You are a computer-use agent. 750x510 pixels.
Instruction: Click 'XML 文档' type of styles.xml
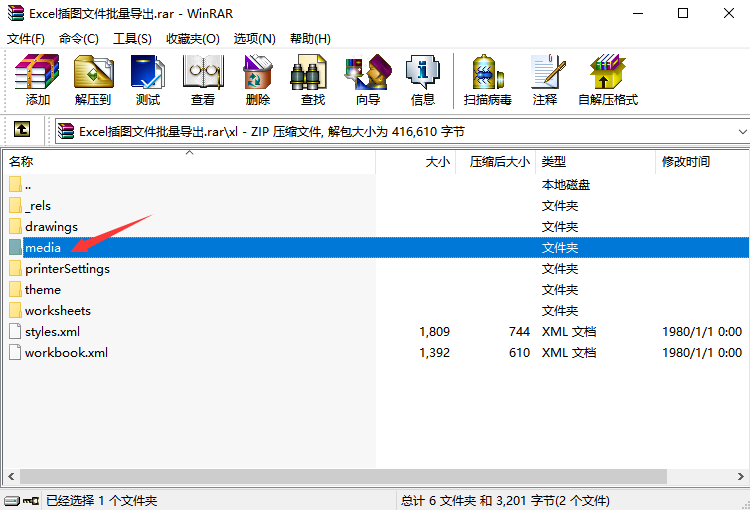click(569, 332)
